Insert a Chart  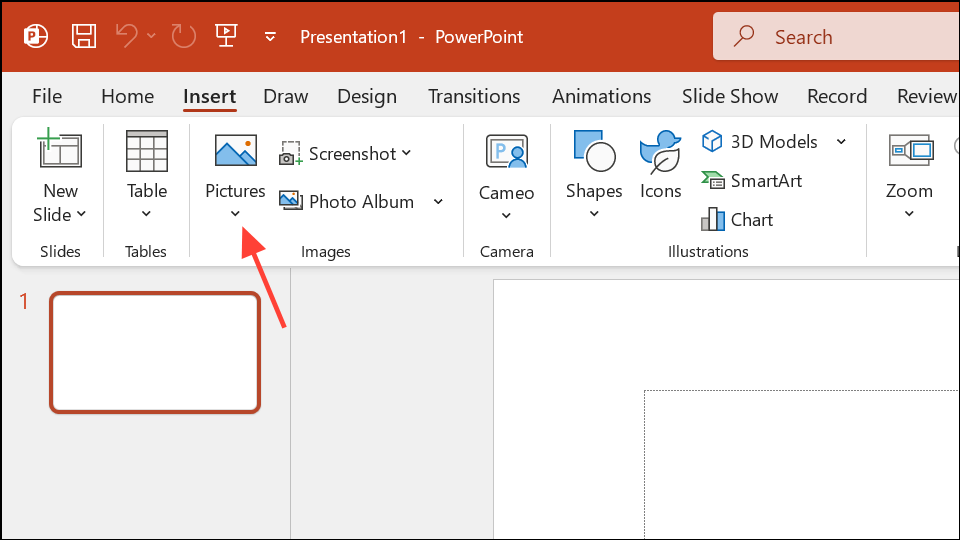tap(737, 219)
